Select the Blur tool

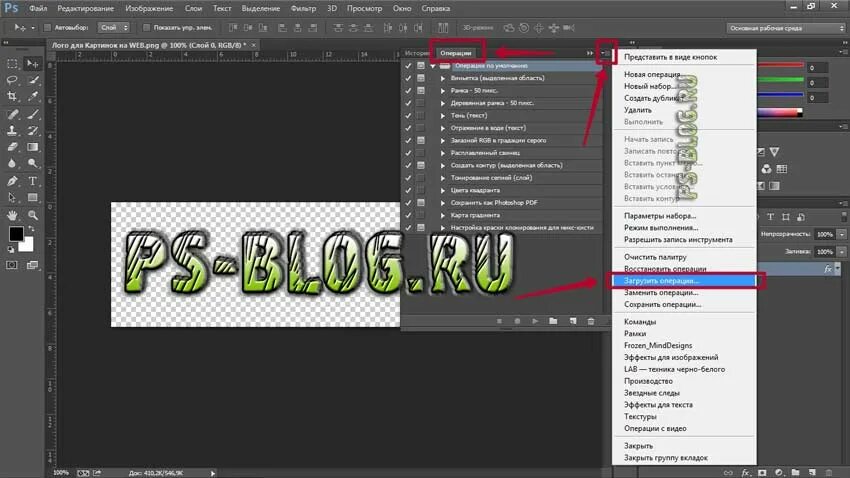click(12, 163)
